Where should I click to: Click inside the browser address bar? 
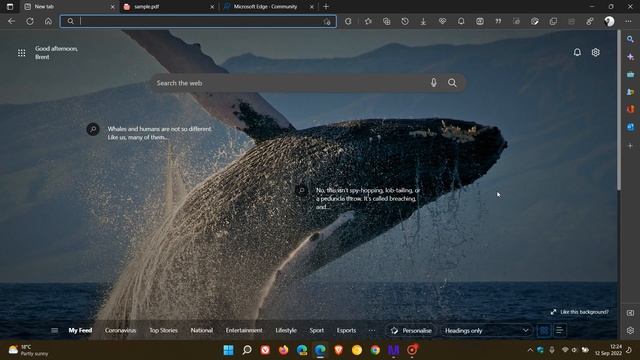pos(198,21)
